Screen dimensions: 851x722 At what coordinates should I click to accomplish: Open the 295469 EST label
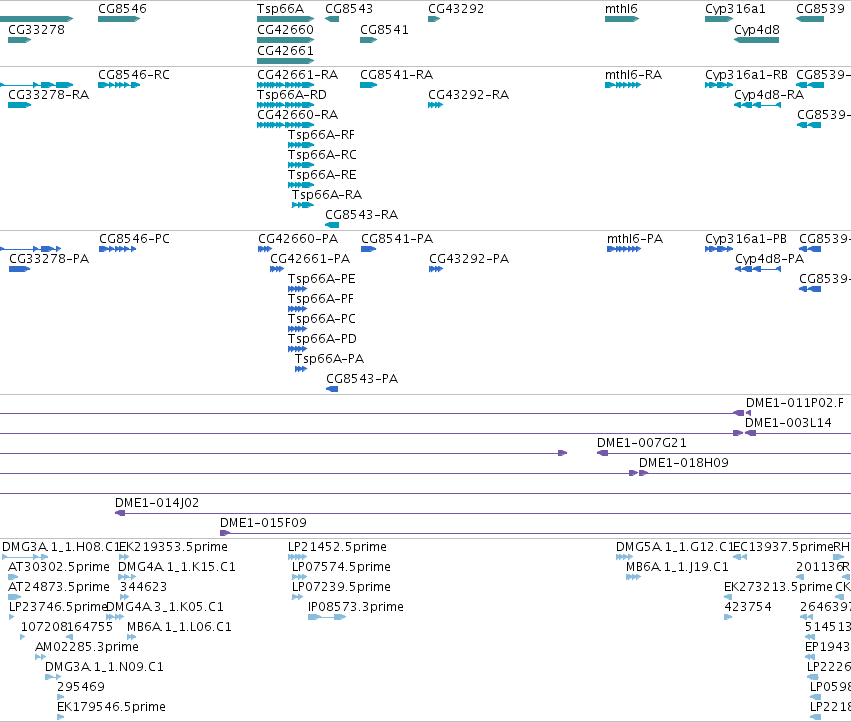click(81, 687)
